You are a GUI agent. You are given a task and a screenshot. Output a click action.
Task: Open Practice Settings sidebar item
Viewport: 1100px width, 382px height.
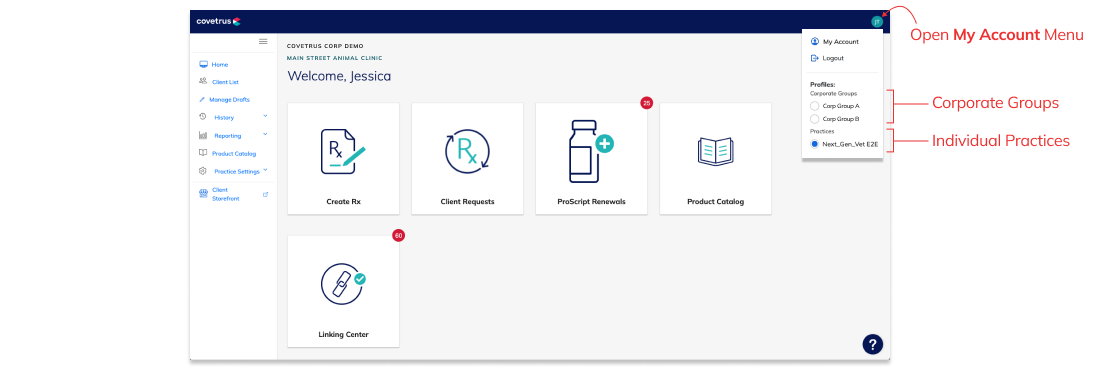tap(236, 172)
